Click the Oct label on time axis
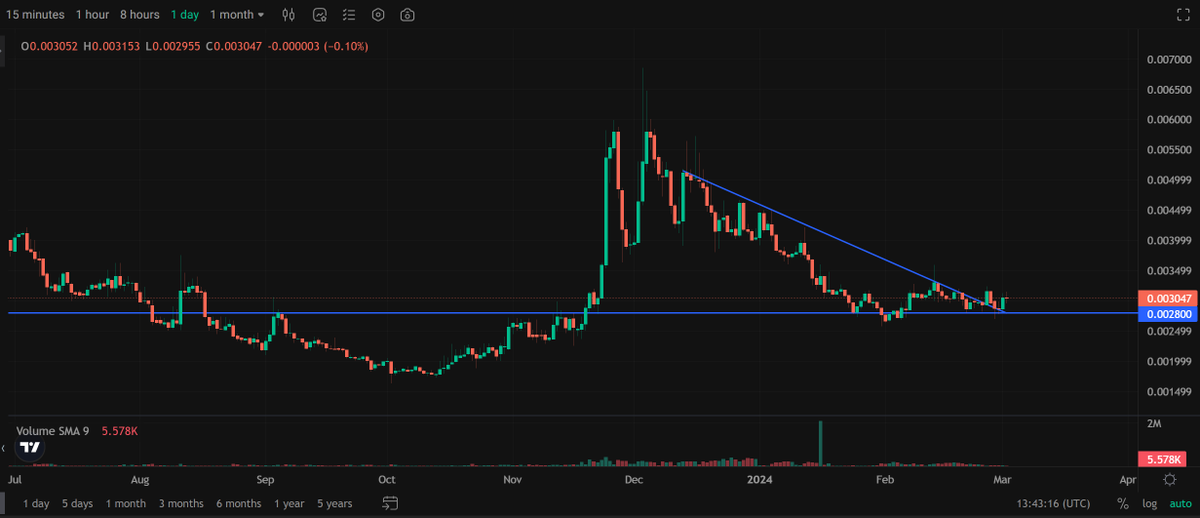 tap(387, 480)
